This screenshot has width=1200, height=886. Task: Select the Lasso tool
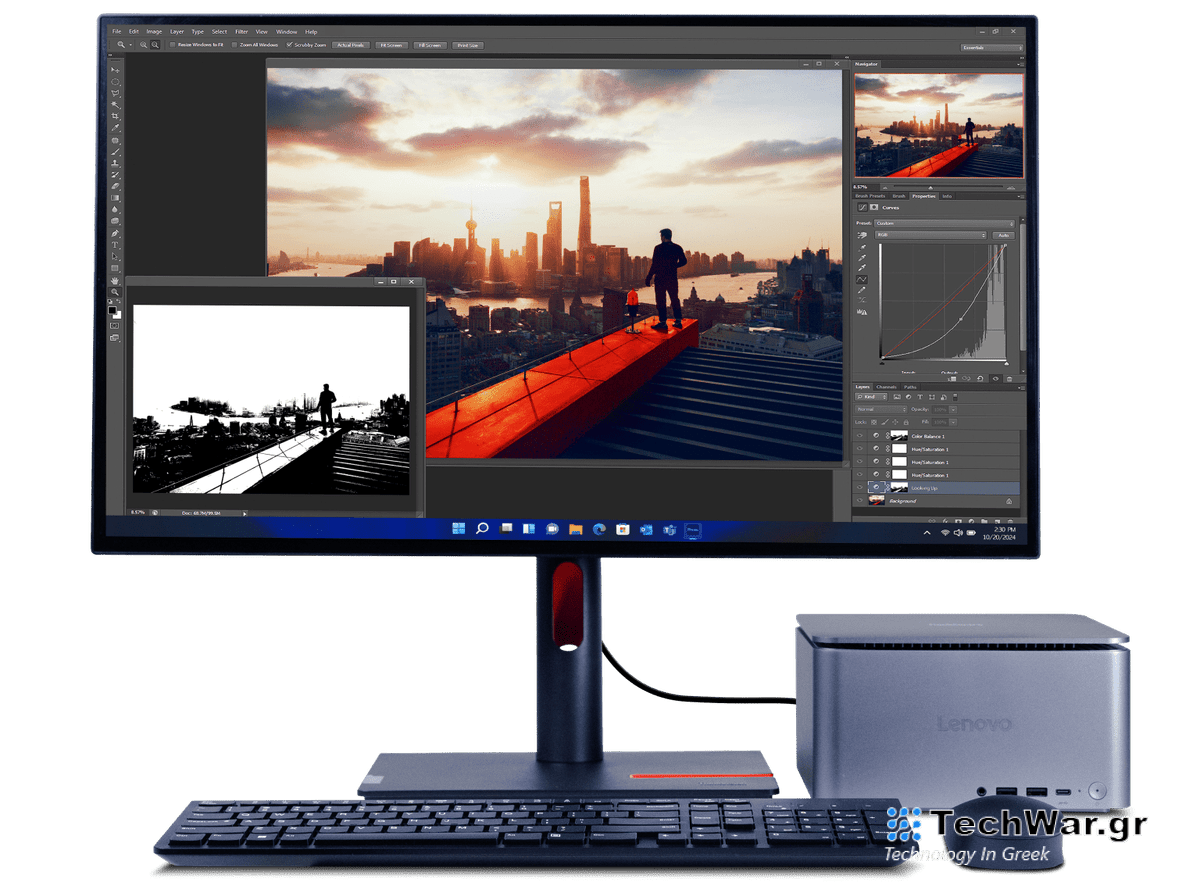[115, 93]
